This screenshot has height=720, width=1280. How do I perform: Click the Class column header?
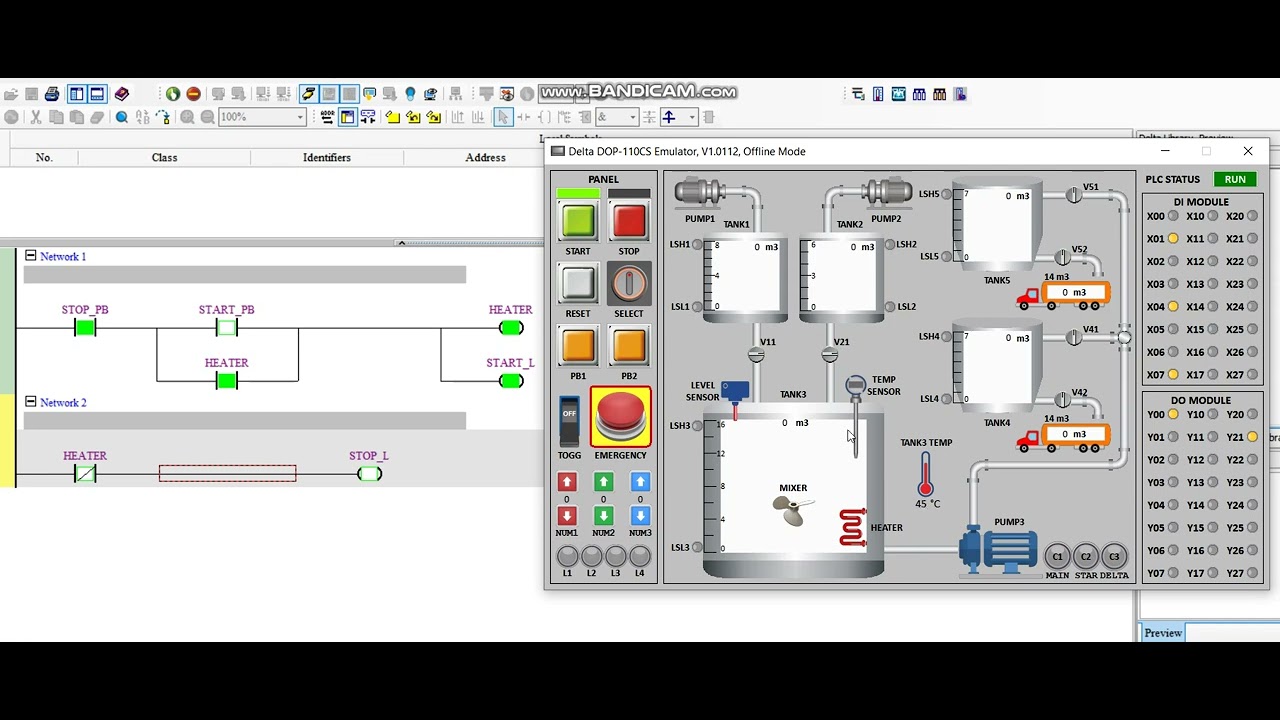[164, 157]
